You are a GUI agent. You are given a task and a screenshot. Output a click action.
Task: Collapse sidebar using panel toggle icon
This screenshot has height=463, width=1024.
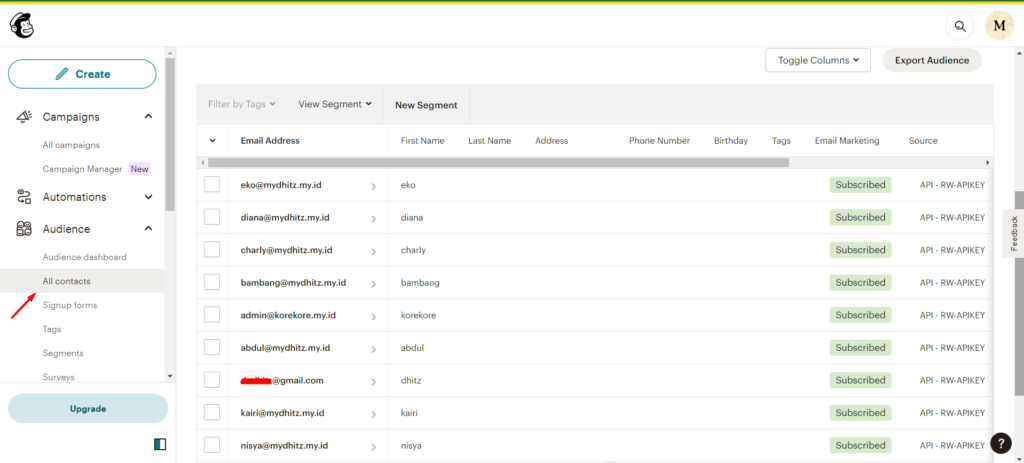point(160,444)
